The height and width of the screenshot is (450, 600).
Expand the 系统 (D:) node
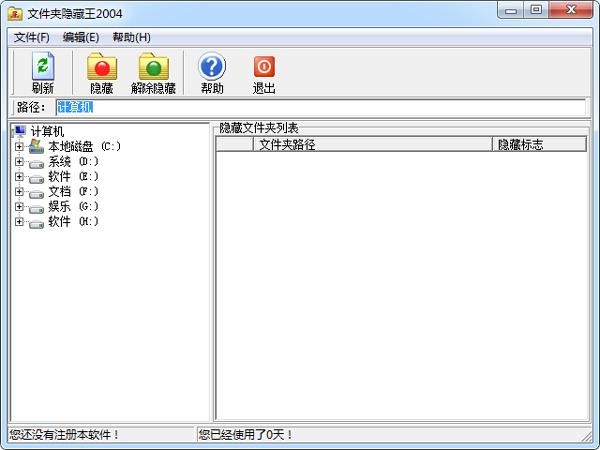click(x=19, y=161)
